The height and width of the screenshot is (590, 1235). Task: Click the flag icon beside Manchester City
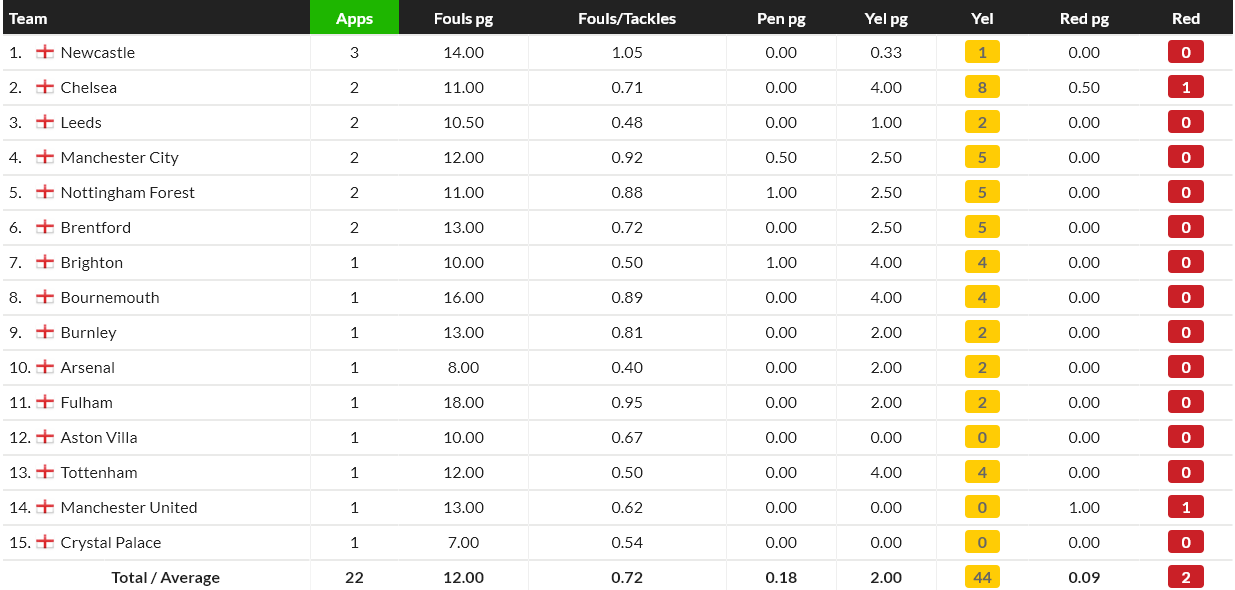point(45,157)
